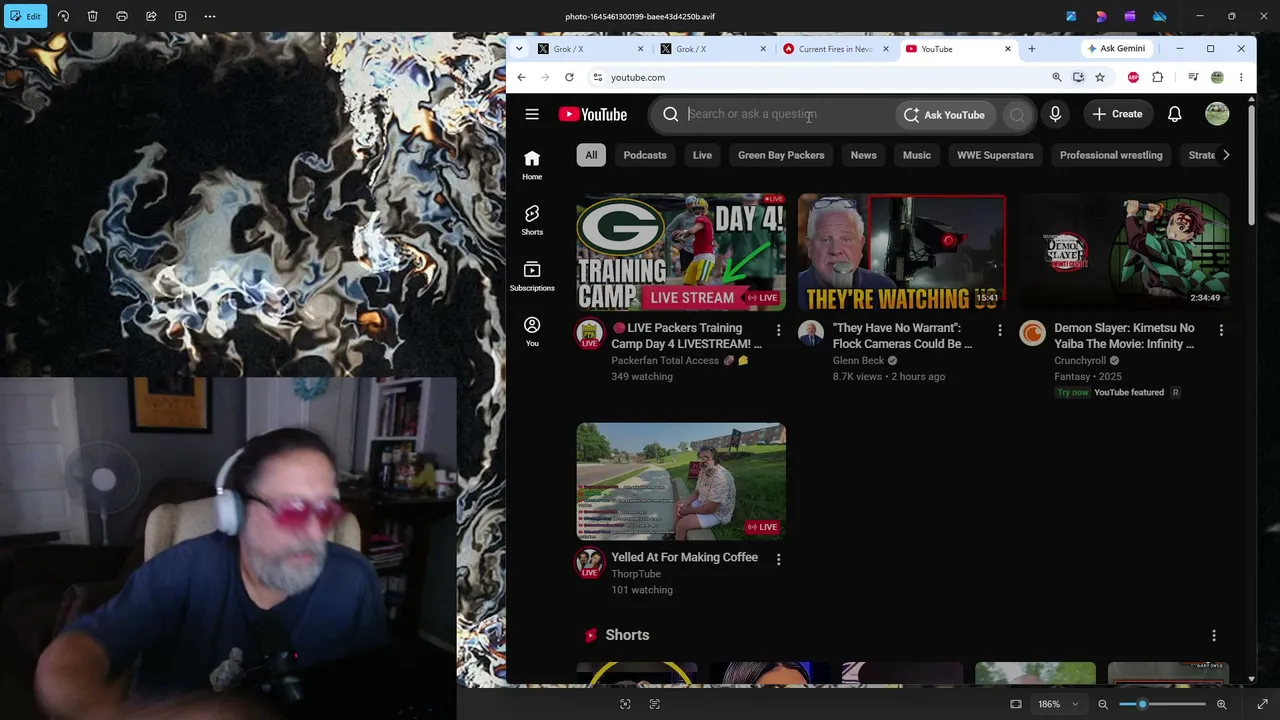1280x720 pixels.
Task: Reload the YouTube page
Action: click(569, 77)
